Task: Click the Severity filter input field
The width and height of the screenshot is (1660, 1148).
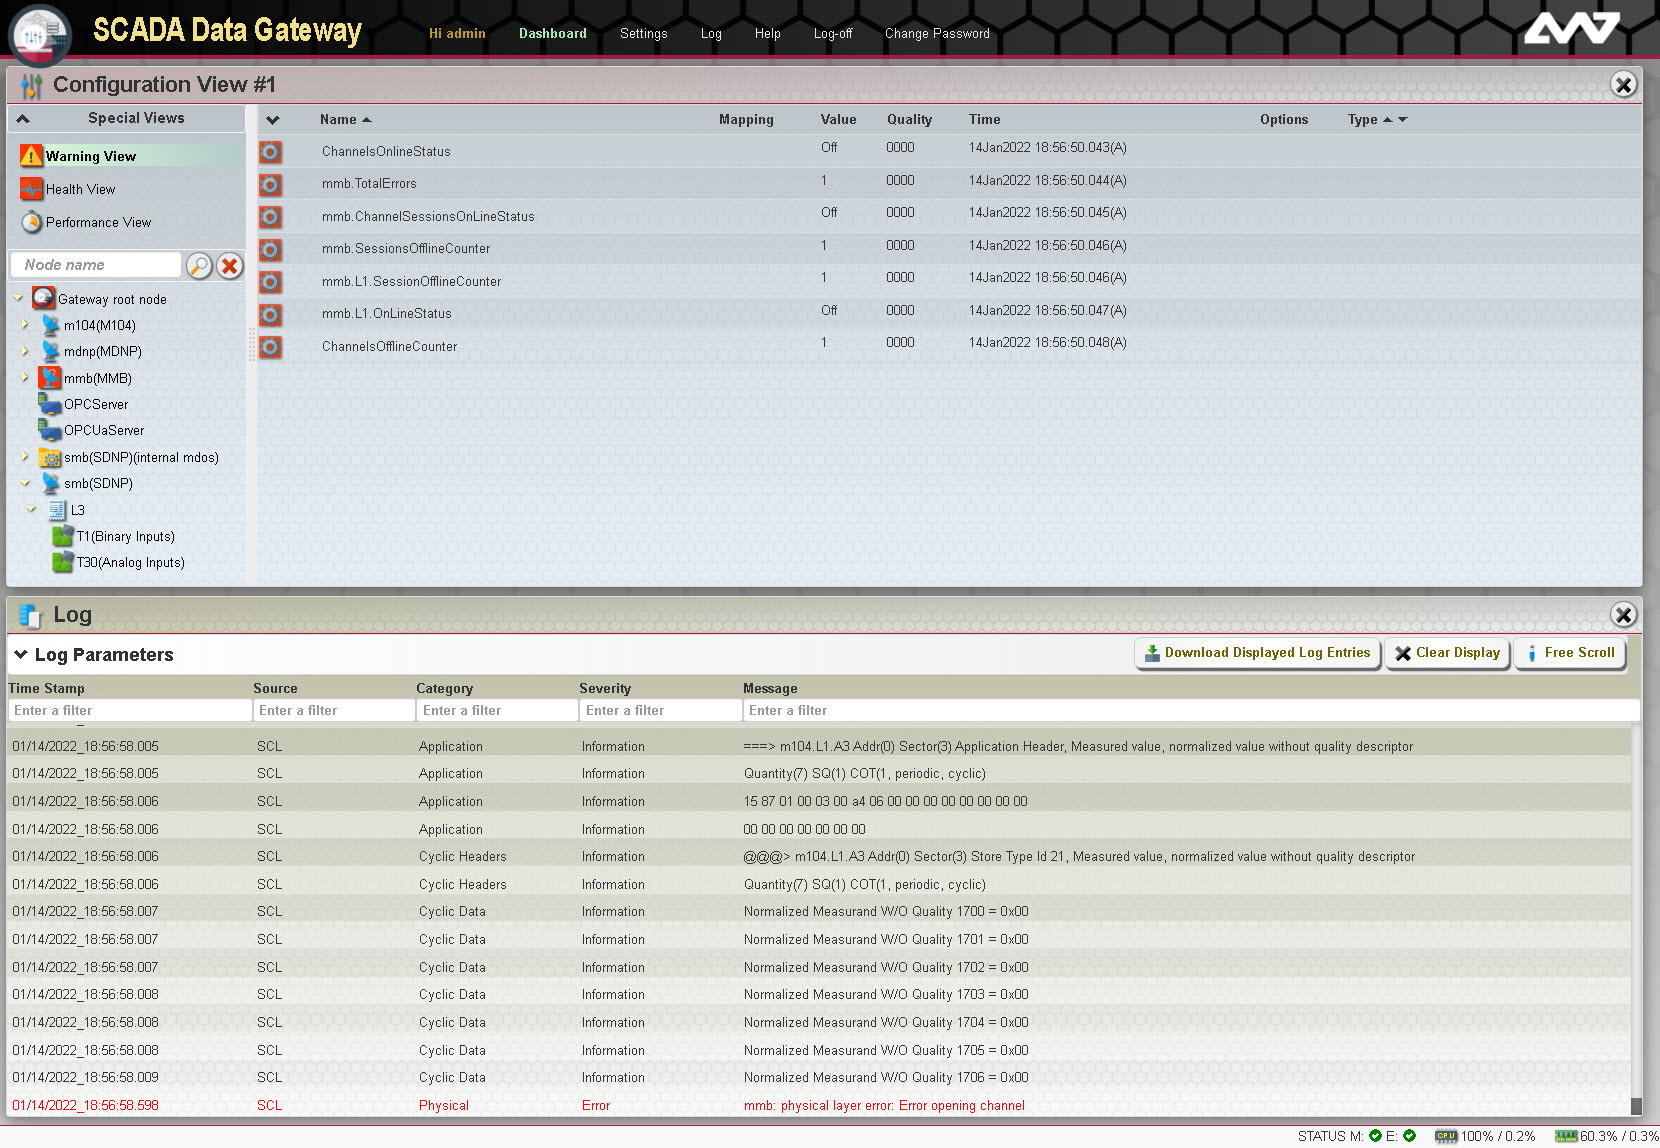Action: tap(659, 710)
